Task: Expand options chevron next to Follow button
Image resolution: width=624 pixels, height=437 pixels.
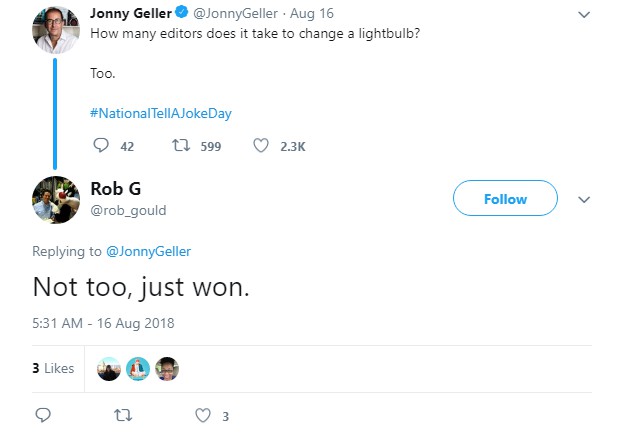Action: (585, 199)
